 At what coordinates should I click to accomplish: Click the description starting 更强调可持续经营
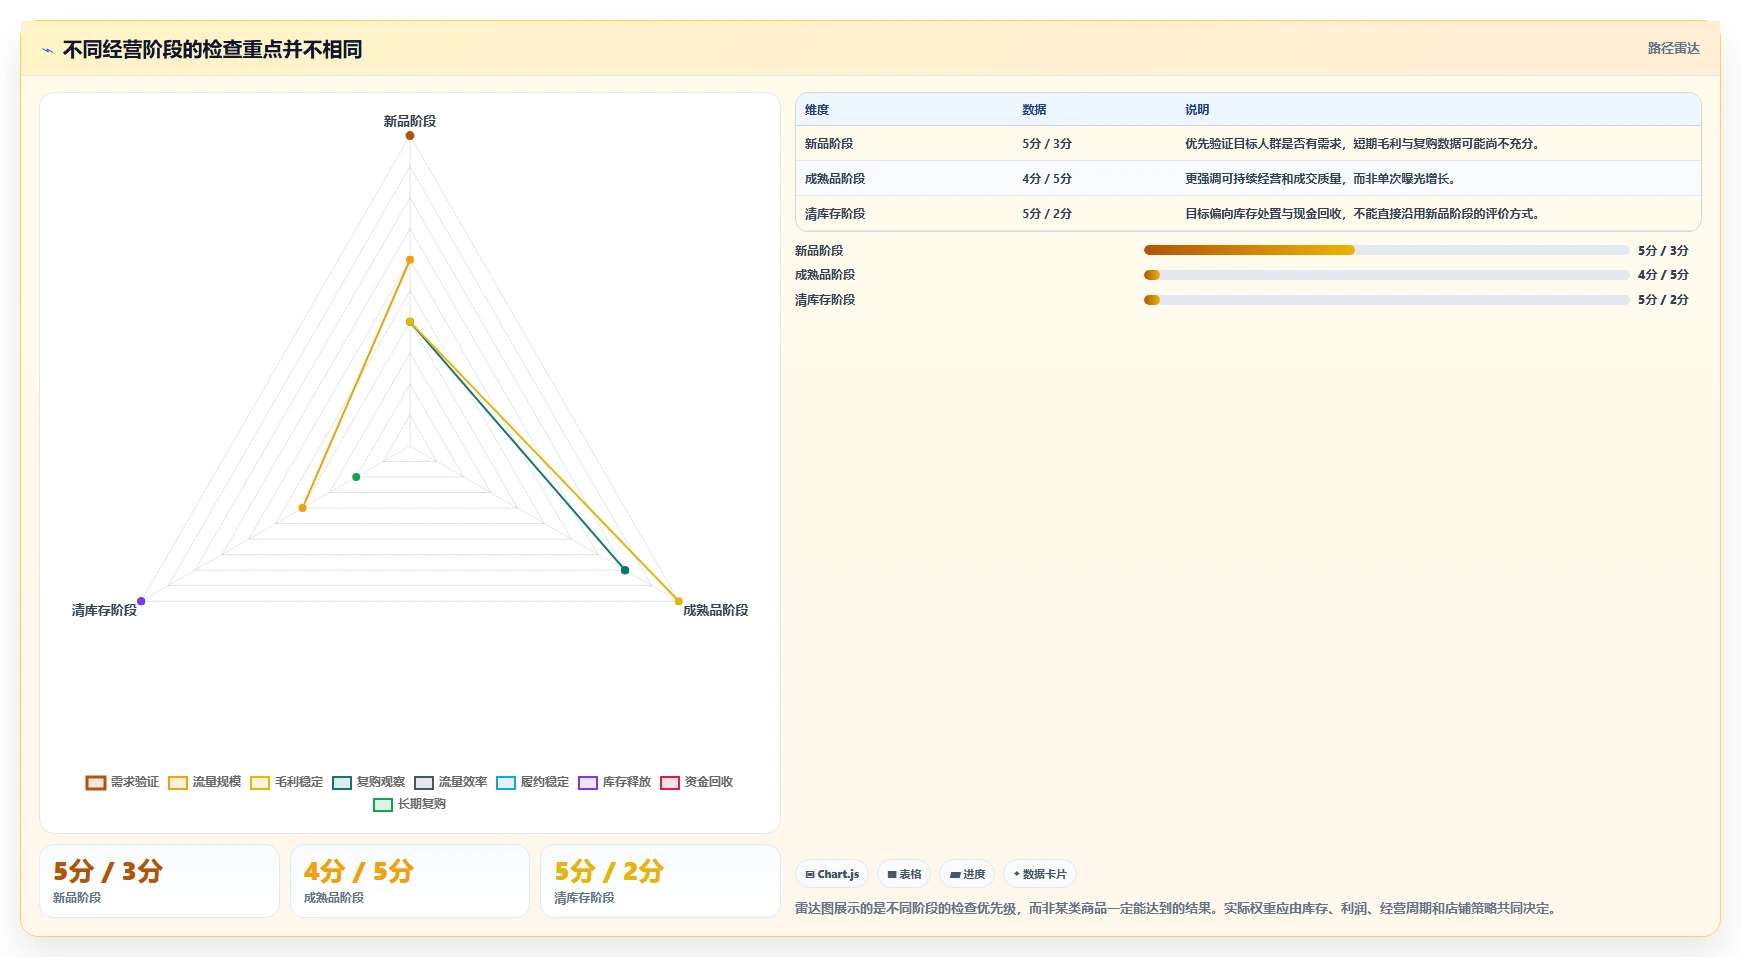pyautogui.click(x=1322, y=179)
